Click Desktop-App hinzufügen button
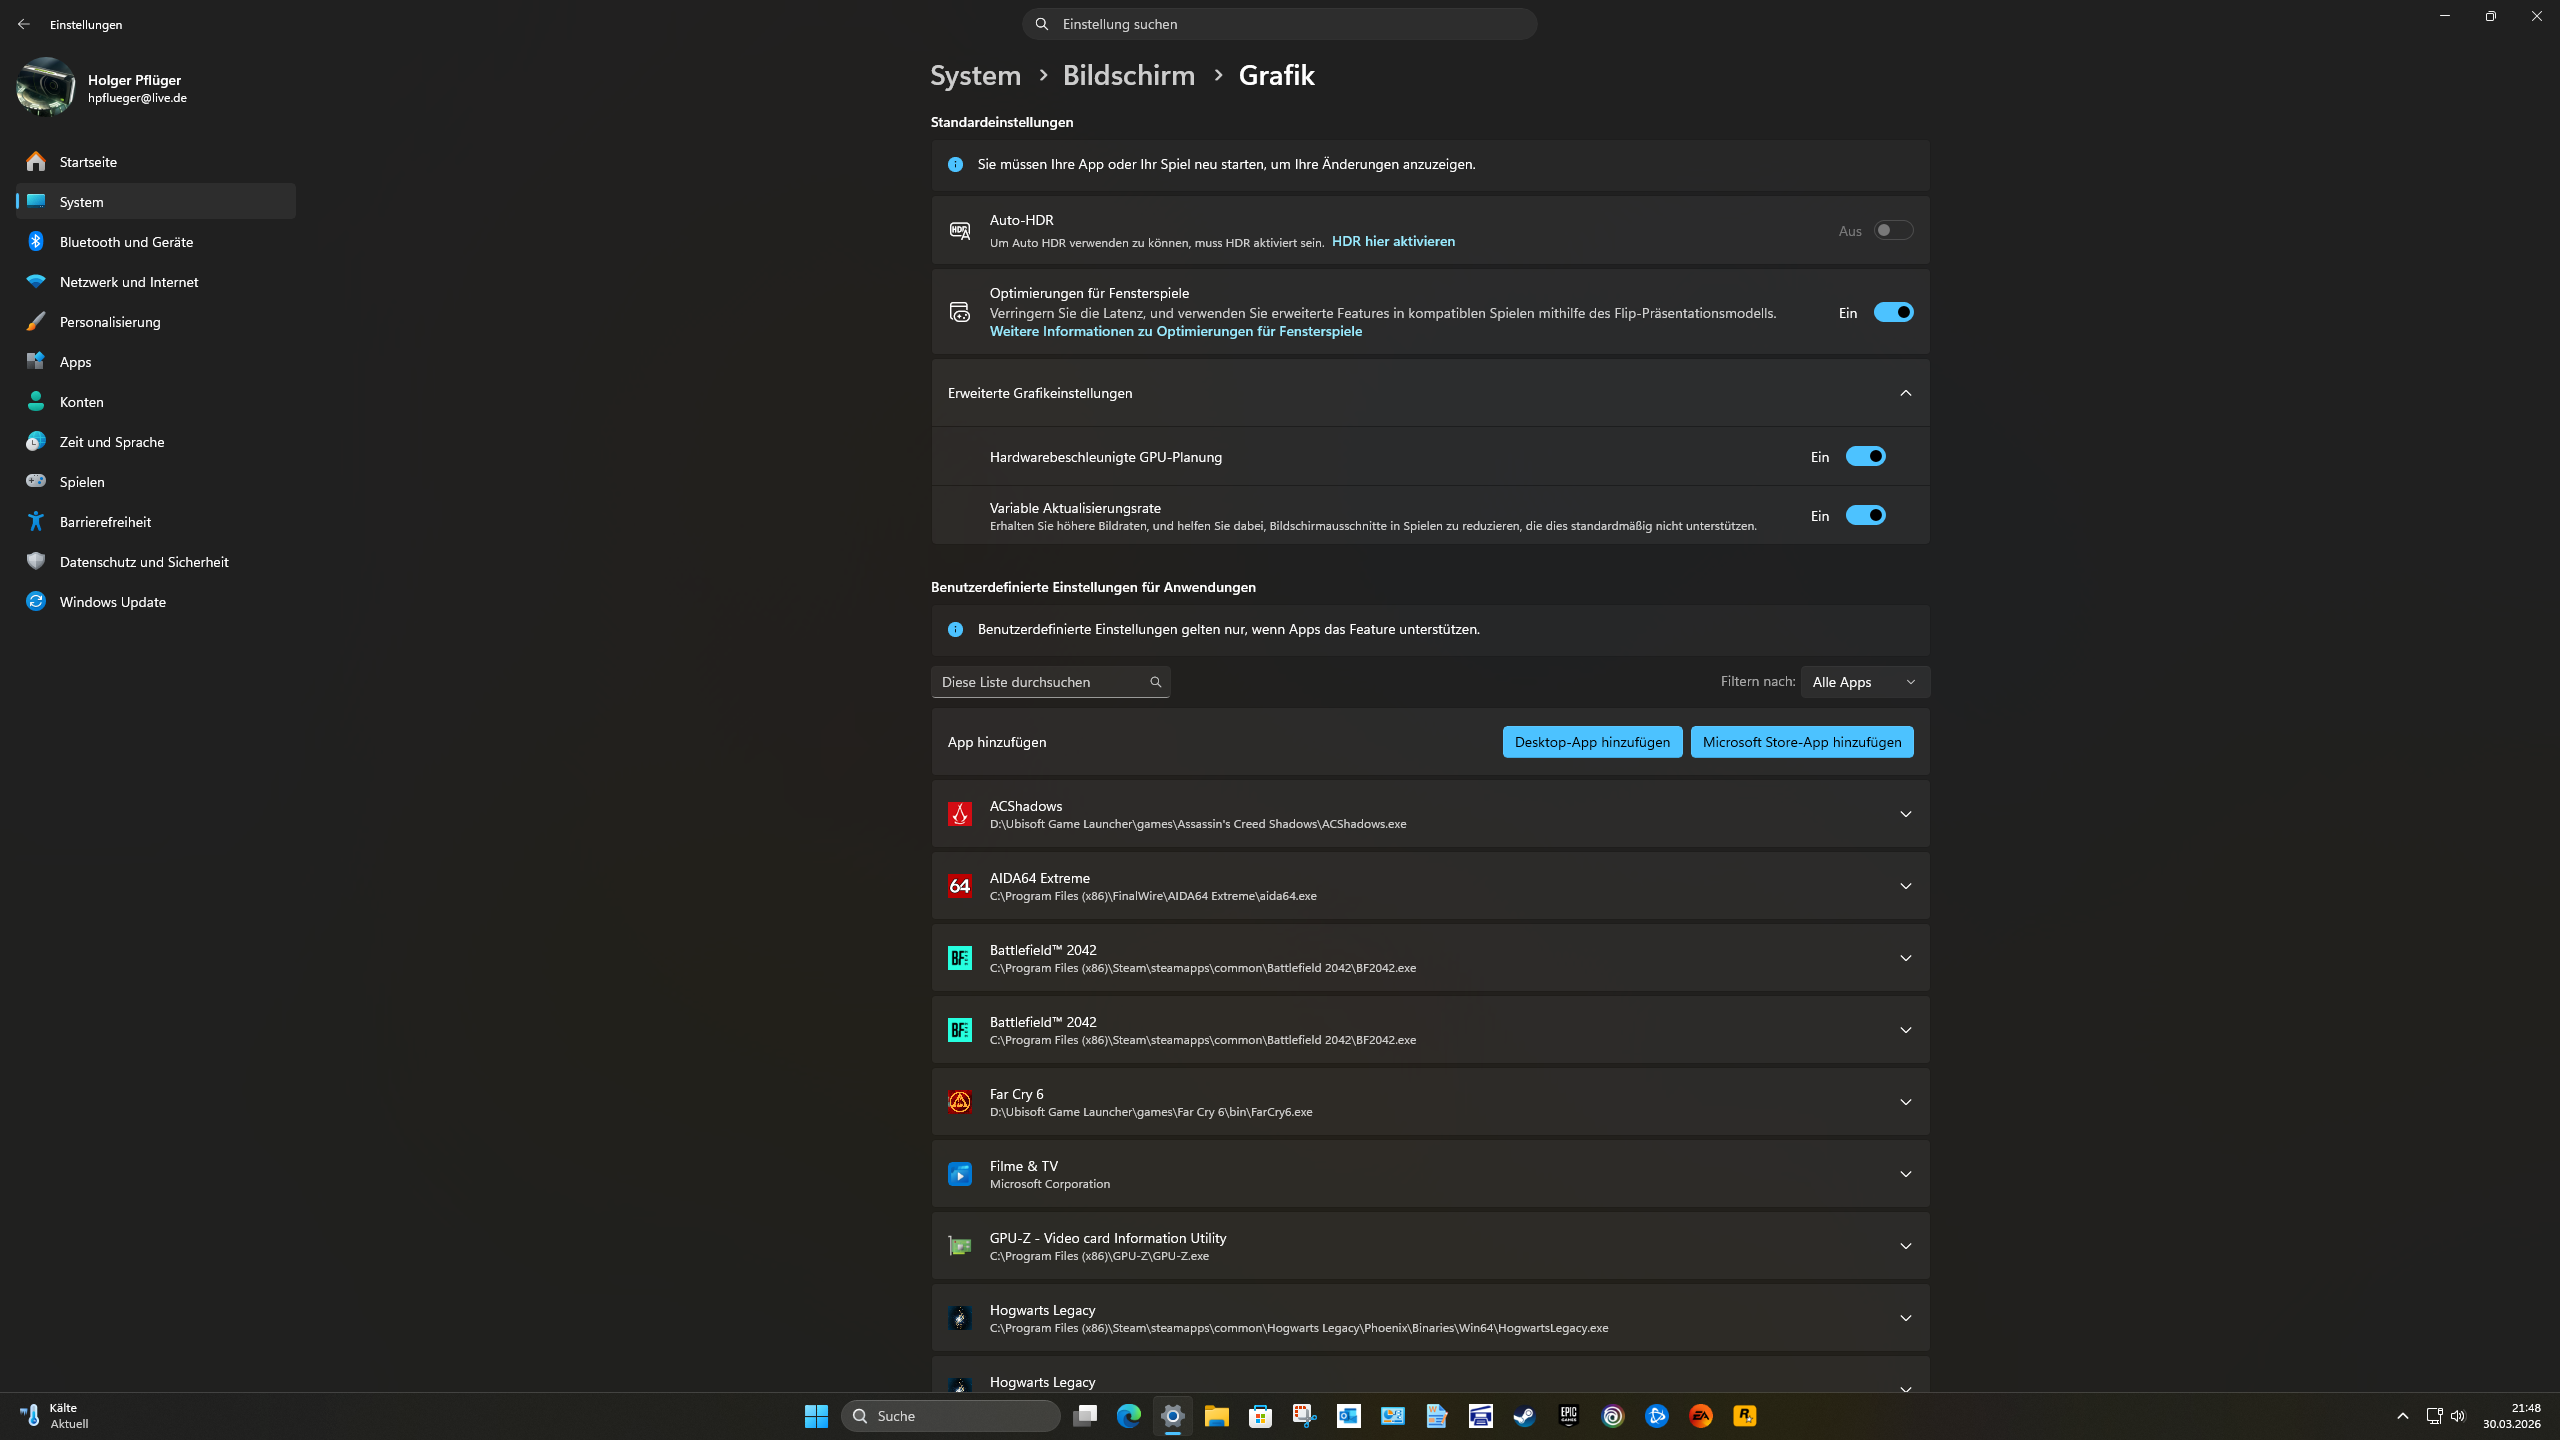The height and width of the screenshot is (1440, 2560). (x=1591, y=741)
